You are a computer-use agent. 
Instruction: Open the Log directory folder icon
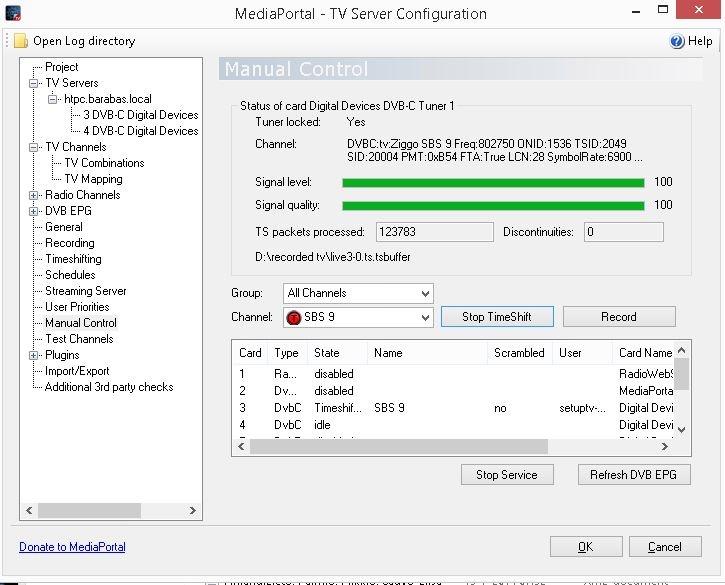pyautogui.click(x=21, y=41)
